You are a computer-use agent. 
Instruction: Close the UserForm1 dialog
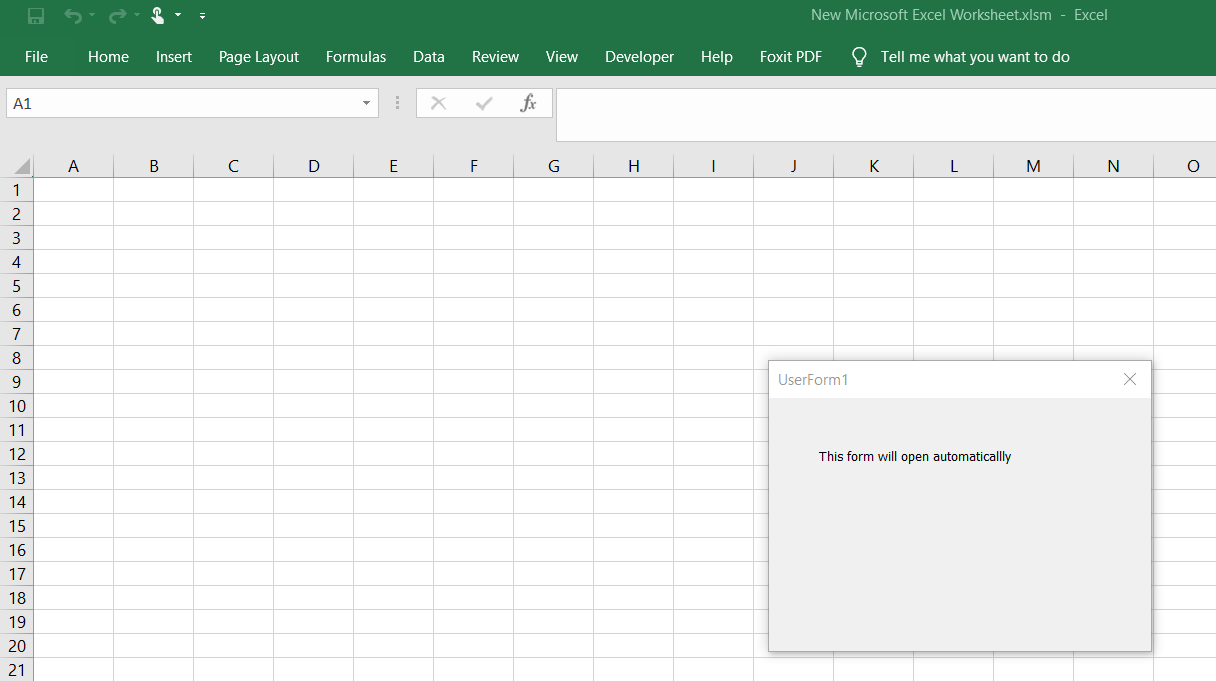click(1130, 379)
